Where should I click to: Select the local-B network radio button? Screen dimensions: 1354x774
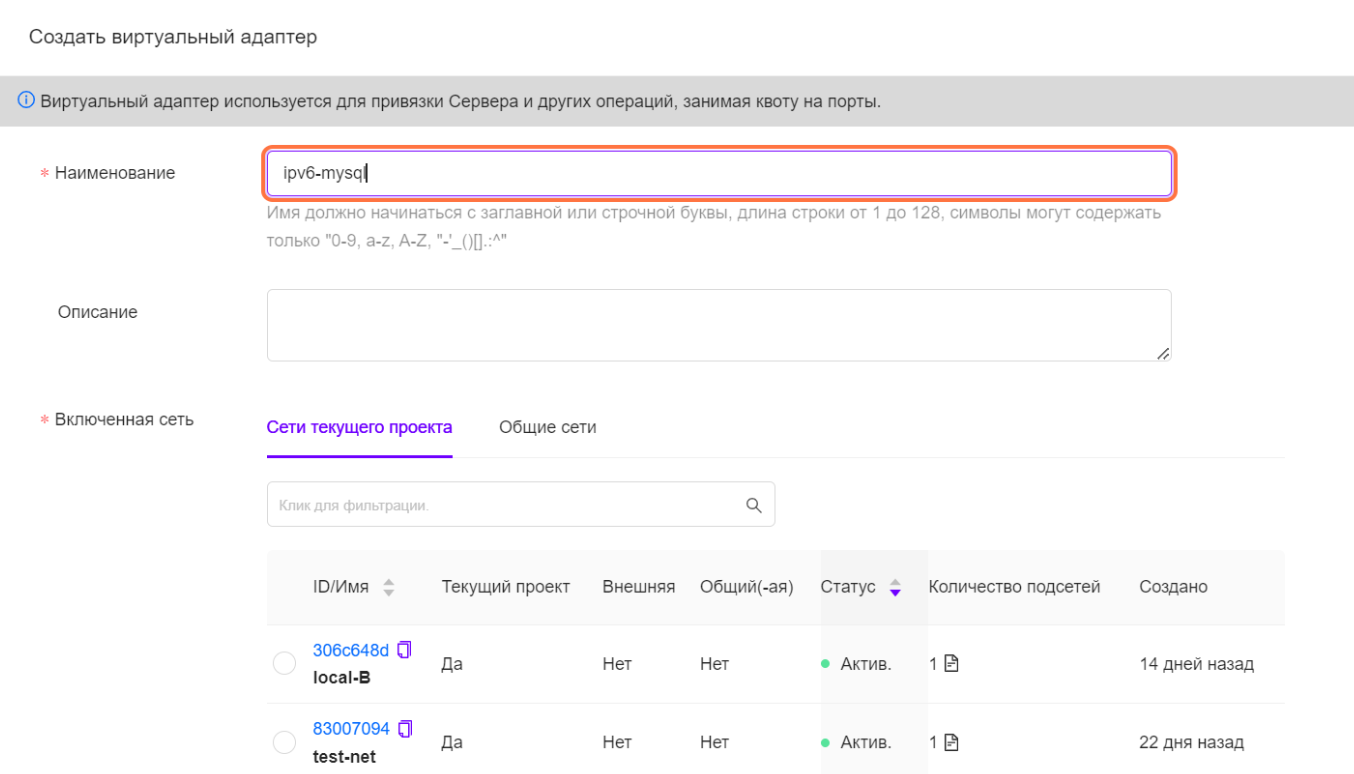284,663
